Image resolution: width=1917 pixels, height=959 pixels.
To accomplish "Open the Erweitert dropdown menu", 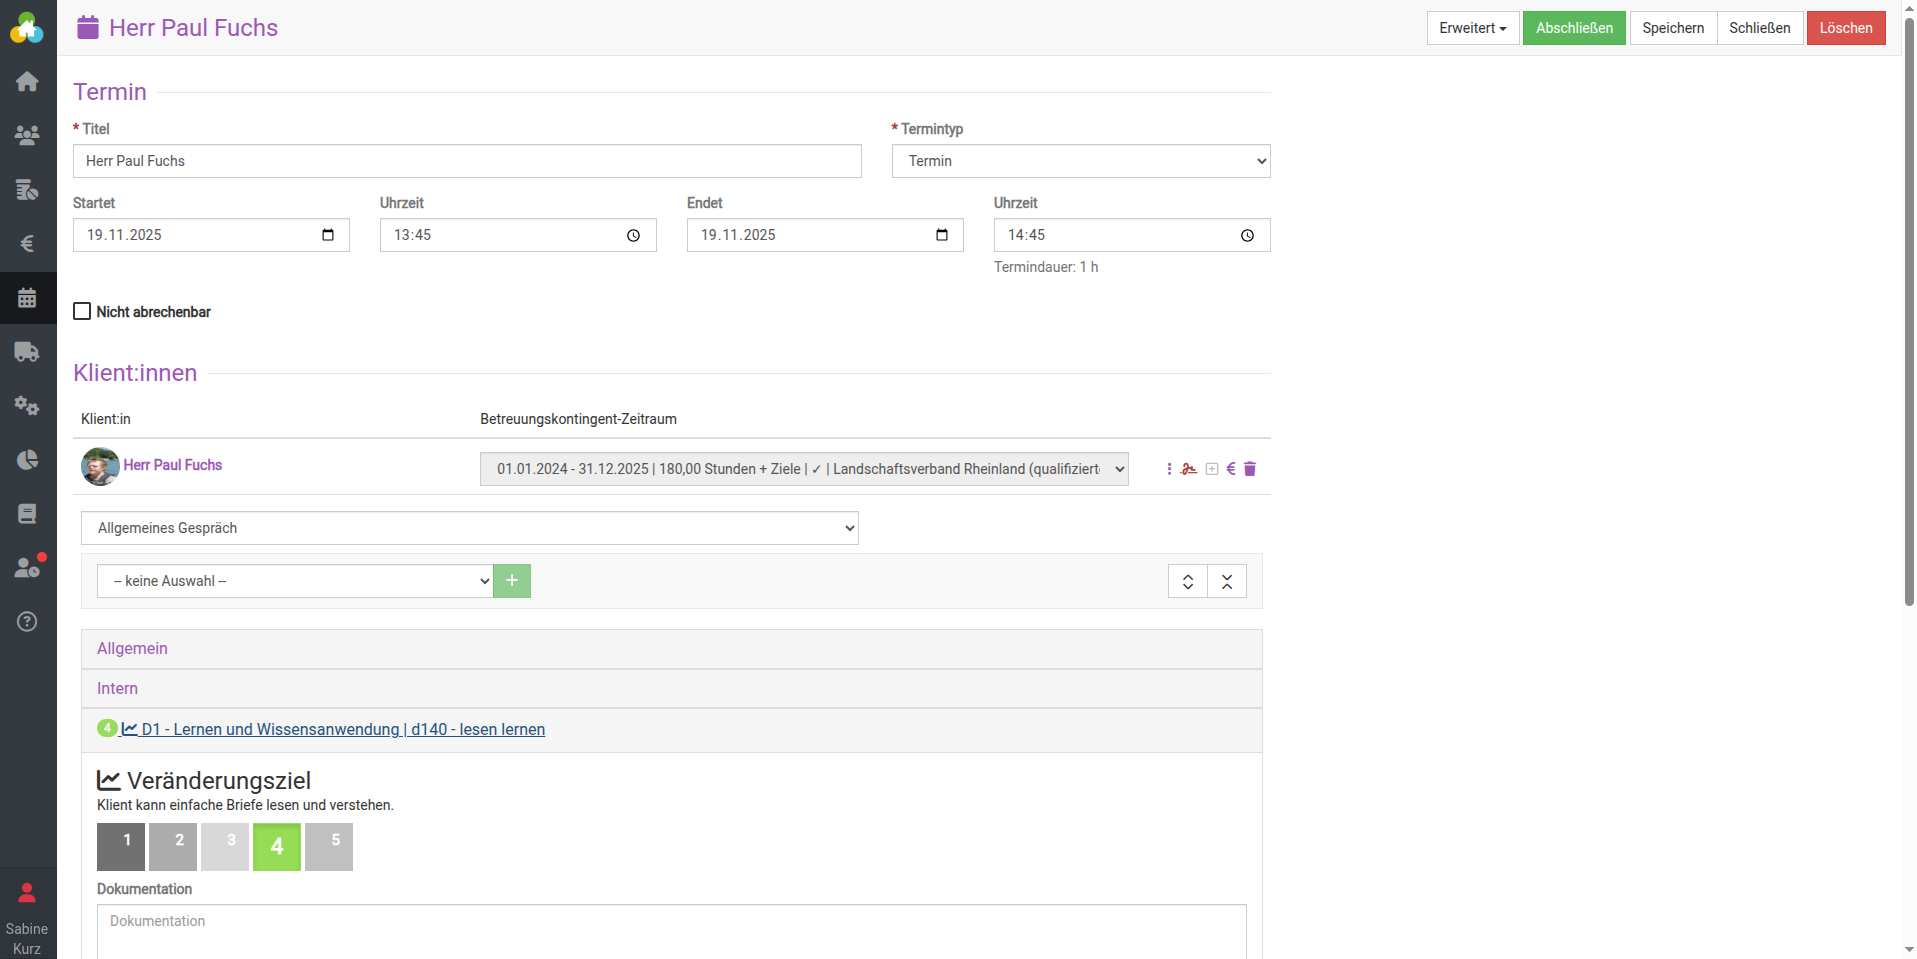I will click(1472, 28).
